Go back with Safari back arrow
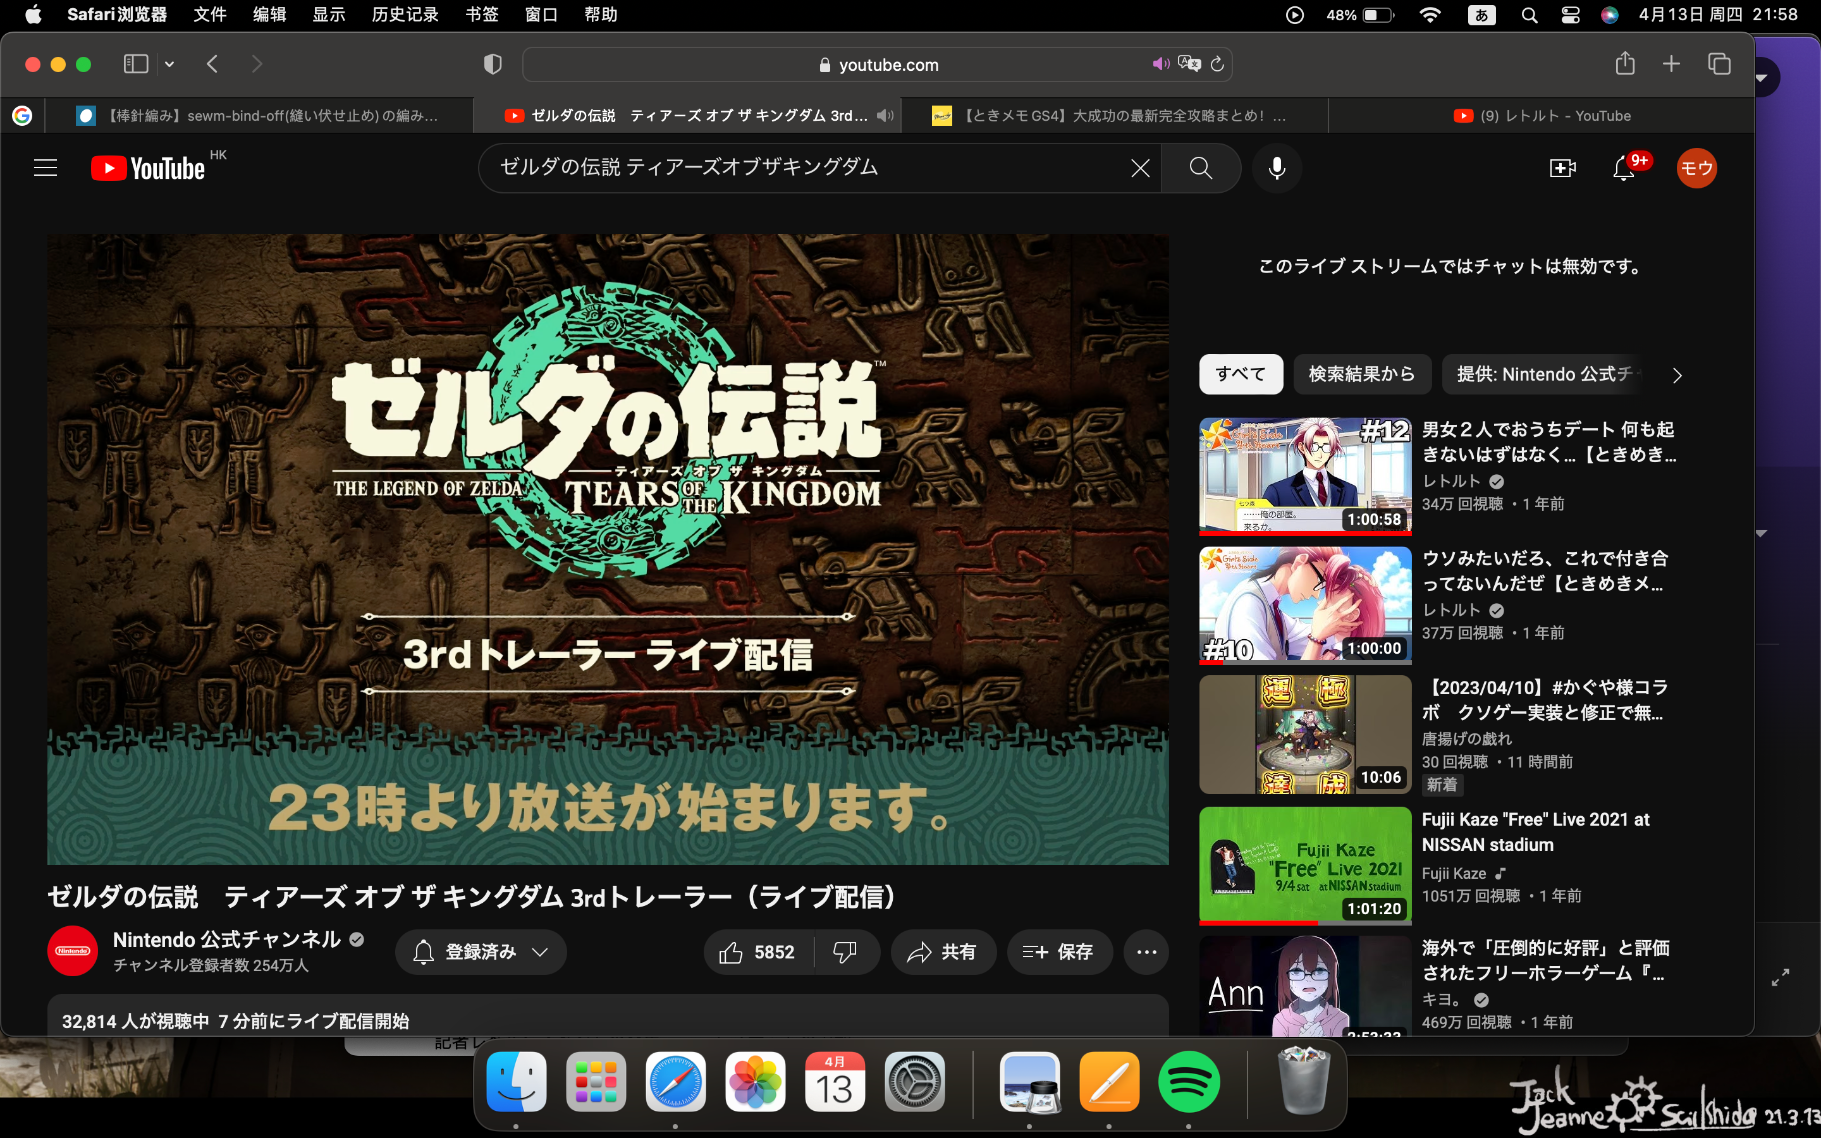1821x1138 pixels. (x=212, y=64)
